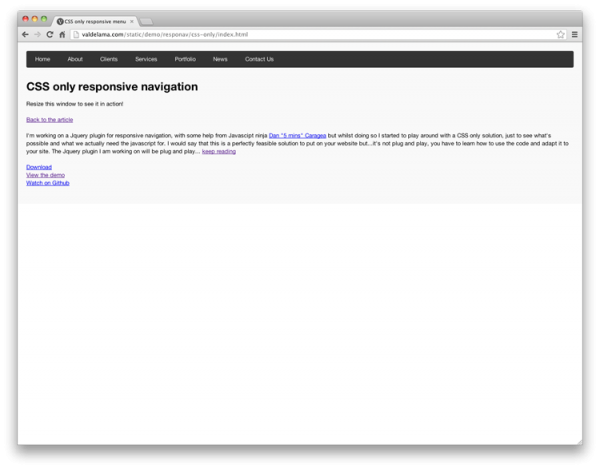Open the Services nav item
This screenshot has height=469, width=600.
pyautogui.click(x=146, y=59)
